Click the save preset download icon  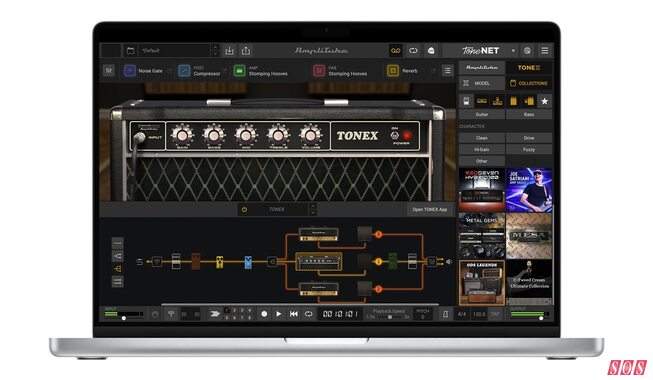pos(229,50)
